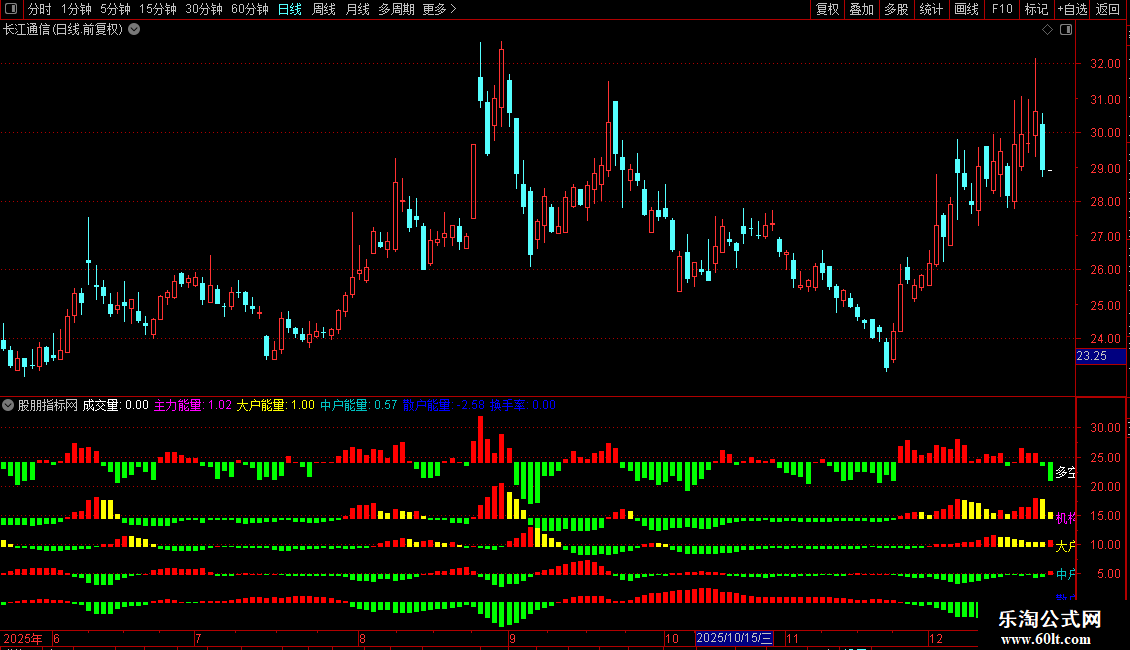Screen dimensions: 1130x650
Task: Select the 30分钟 period tab
Action: pos(204,9)
